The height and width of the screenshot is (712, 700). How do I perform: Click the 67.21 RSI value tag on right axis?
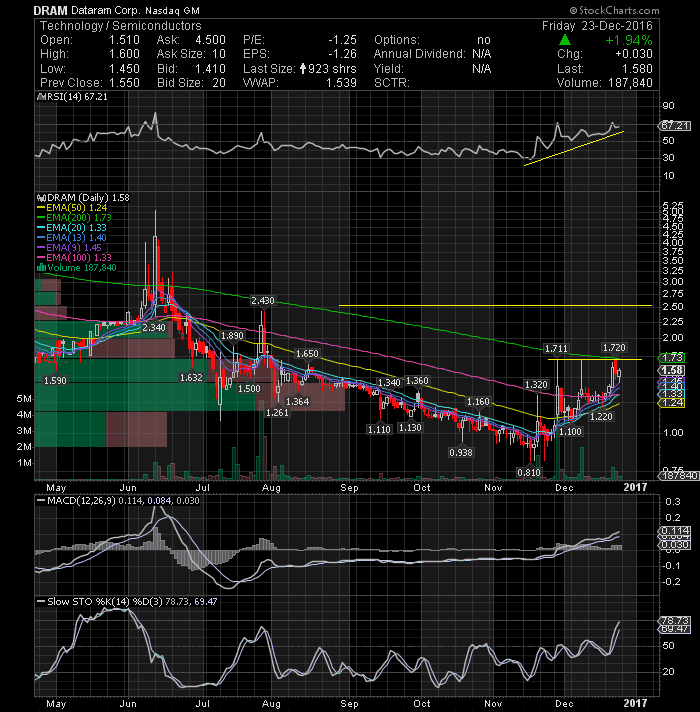click(675, 126)
